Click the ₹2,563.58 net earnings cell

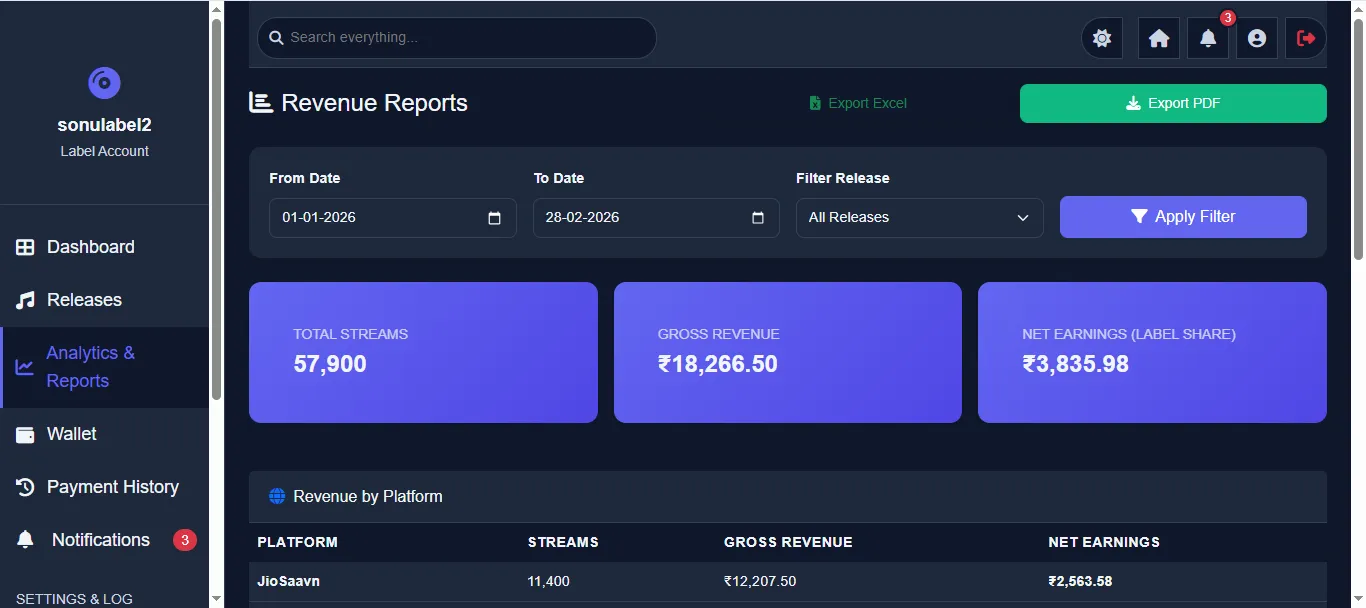coord(1080,581)
